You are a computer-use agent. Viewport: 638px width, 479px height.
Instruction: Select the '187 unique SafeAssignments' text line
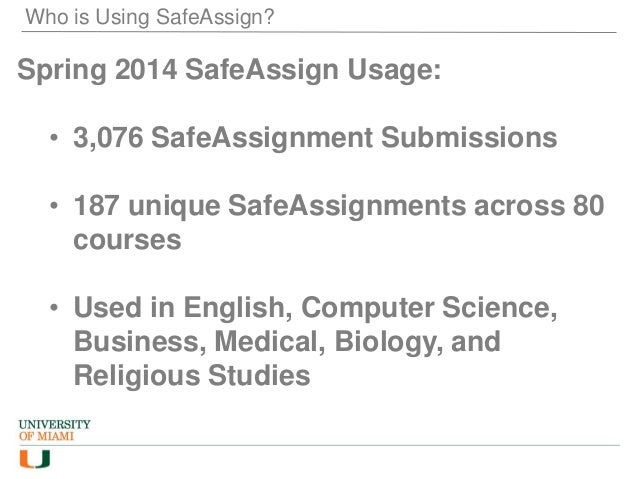coord(269,206)
